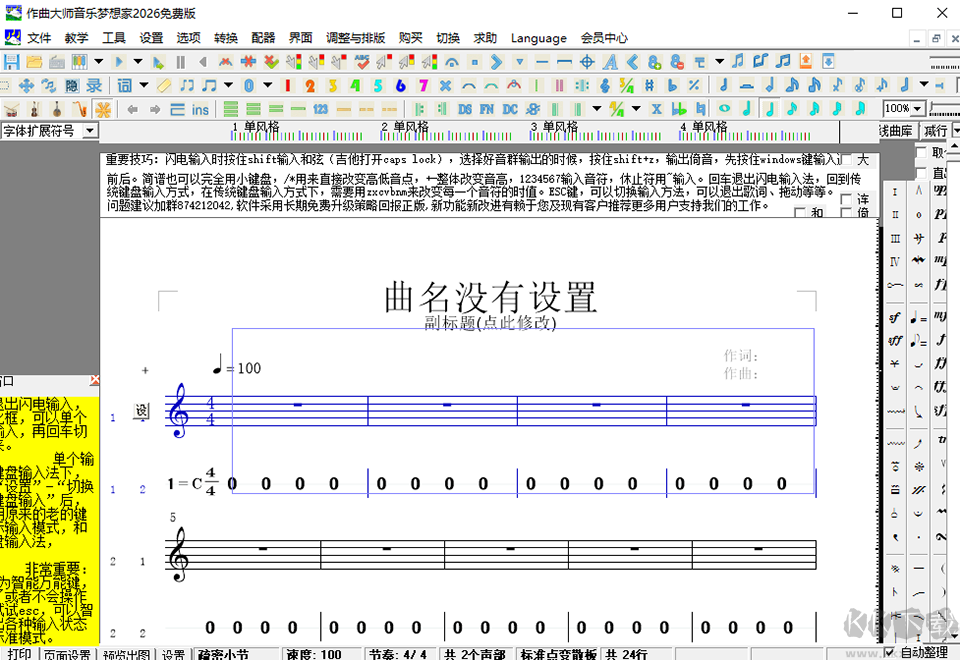Click the 减行 button
The width and height of the screenshot is (960, 660).
935,130
